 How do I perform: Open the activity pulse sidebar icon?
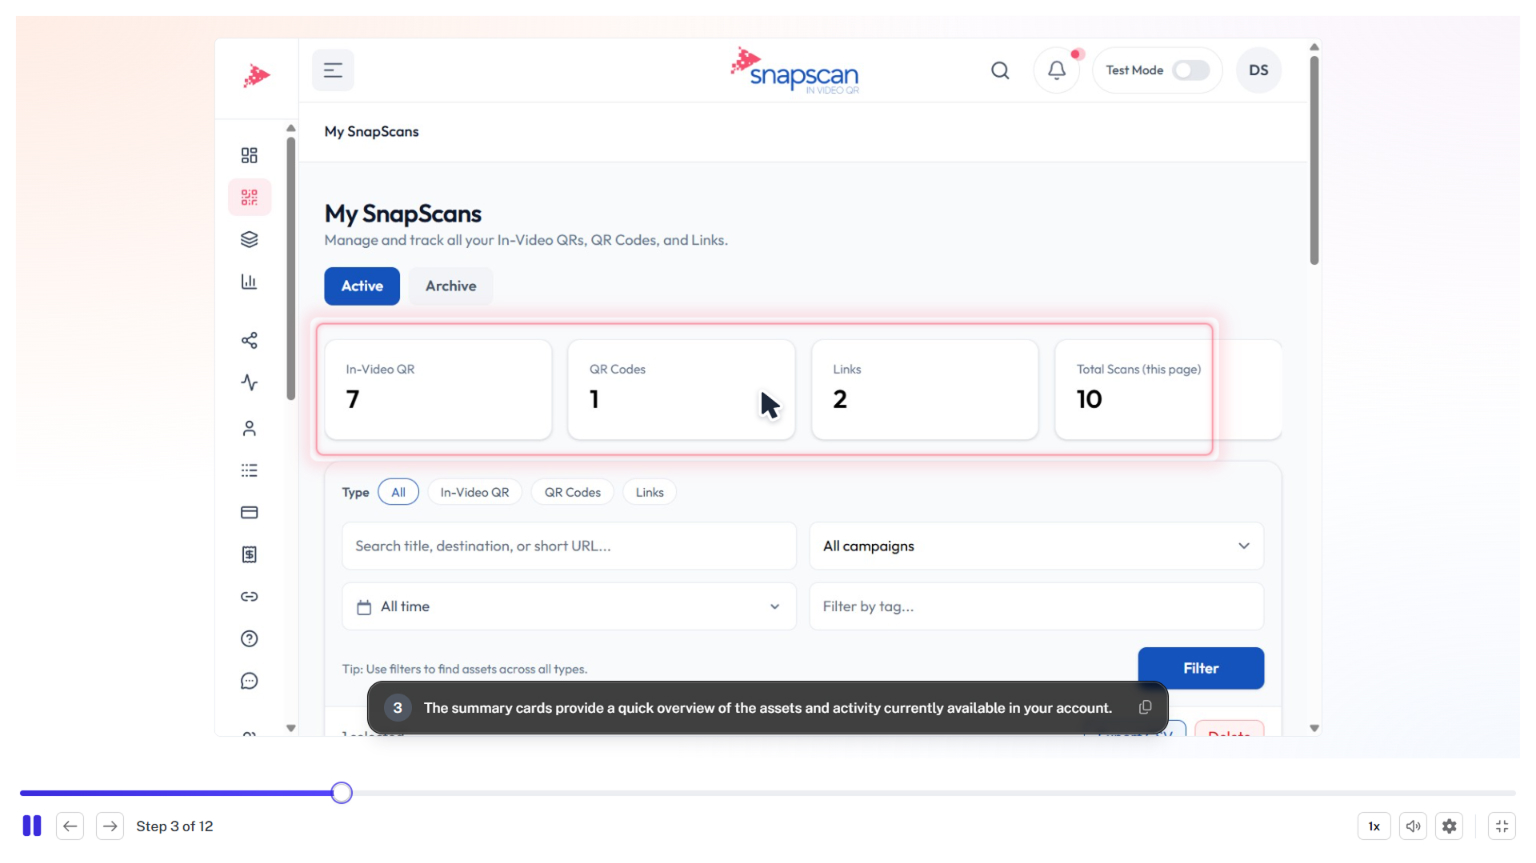[x=249, y=382]
